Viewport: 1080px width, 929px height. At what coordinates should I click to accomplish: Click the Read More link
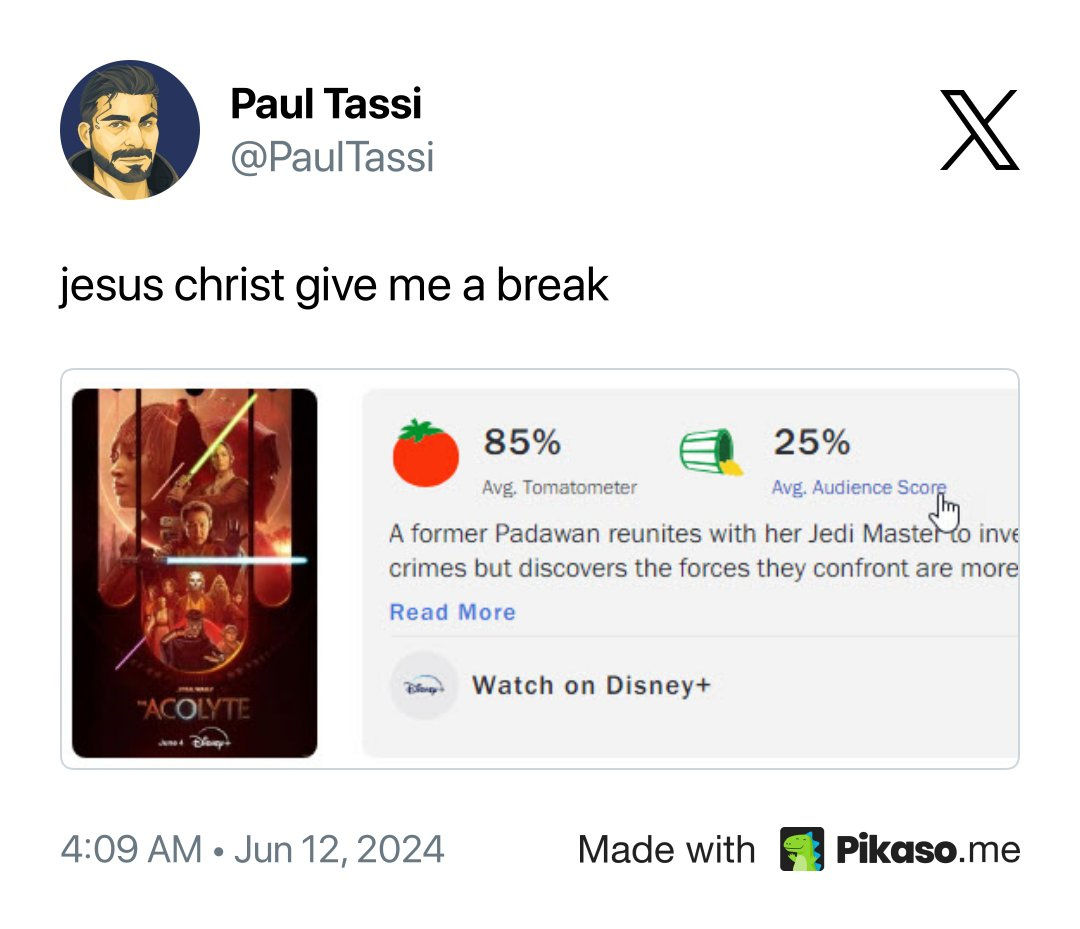(453, 612)
